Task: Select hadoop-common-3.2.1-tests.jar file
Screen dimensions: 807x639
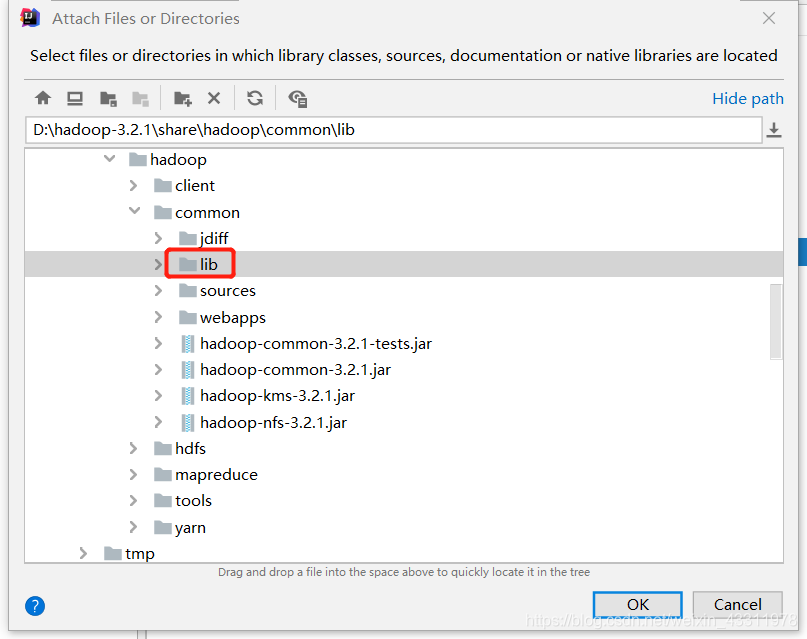Action: point(307,343)
